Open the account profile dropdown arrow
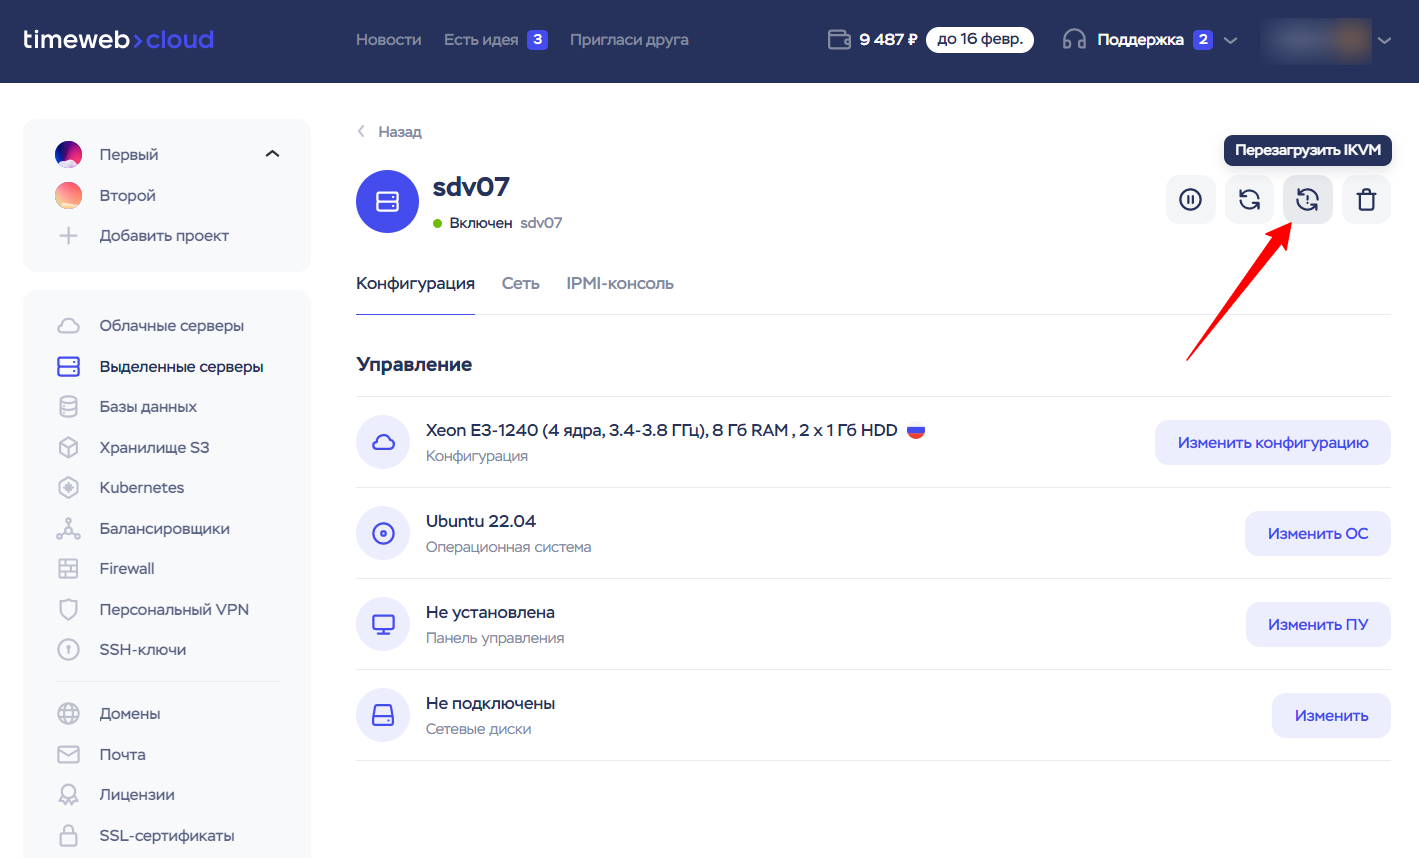 coord(1384,40)
